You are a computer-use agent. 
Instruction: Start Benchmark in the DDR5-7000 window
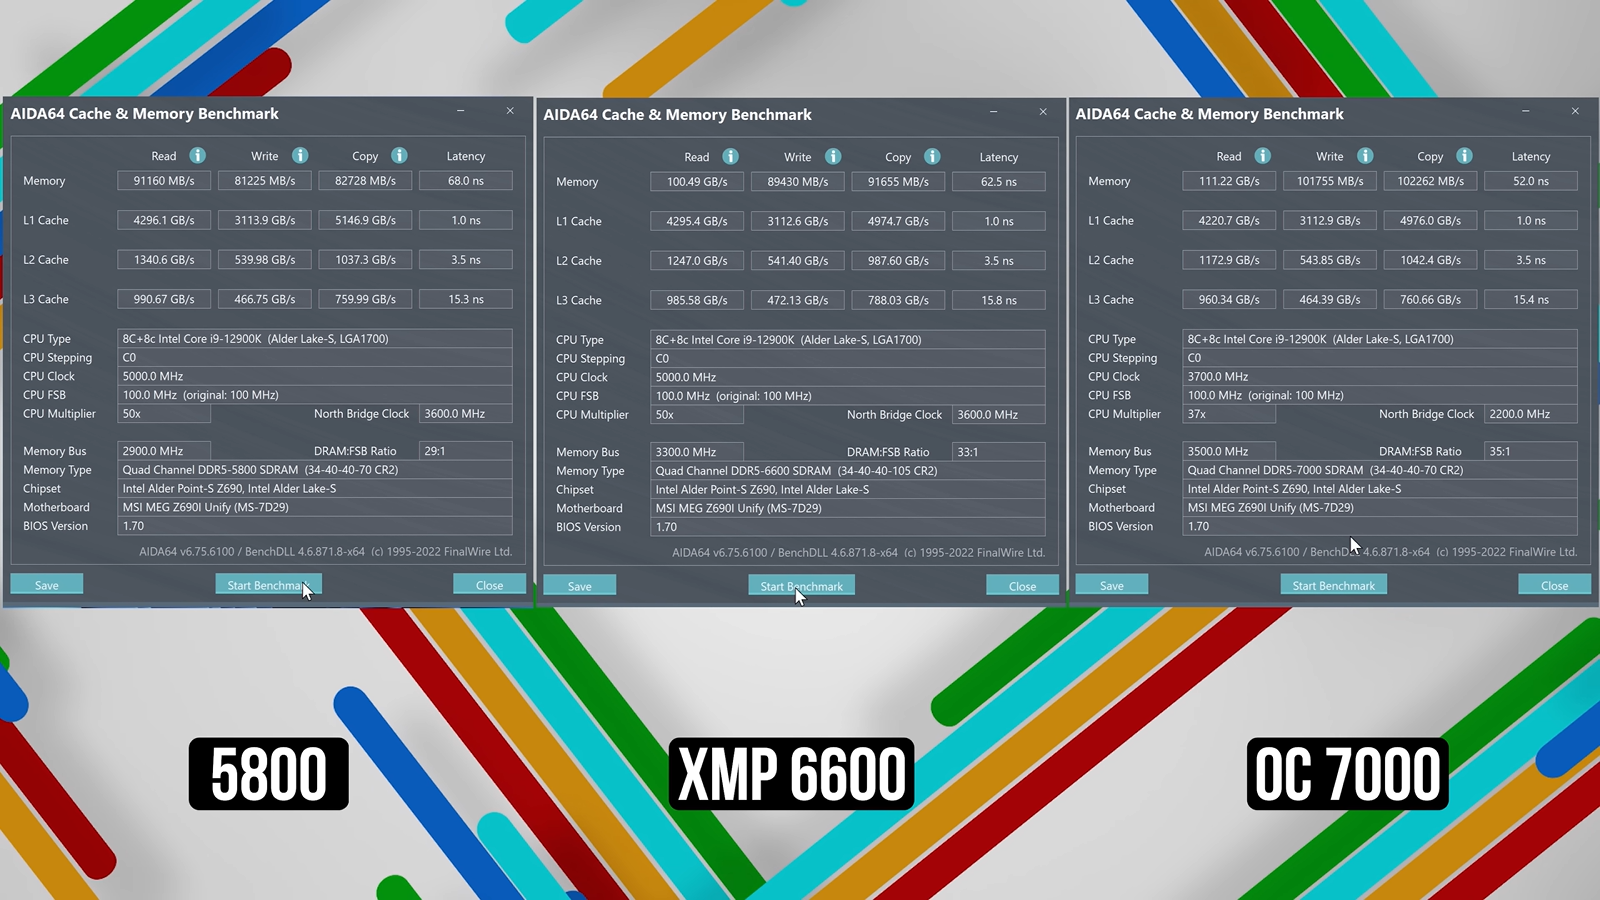(1333, 585)
